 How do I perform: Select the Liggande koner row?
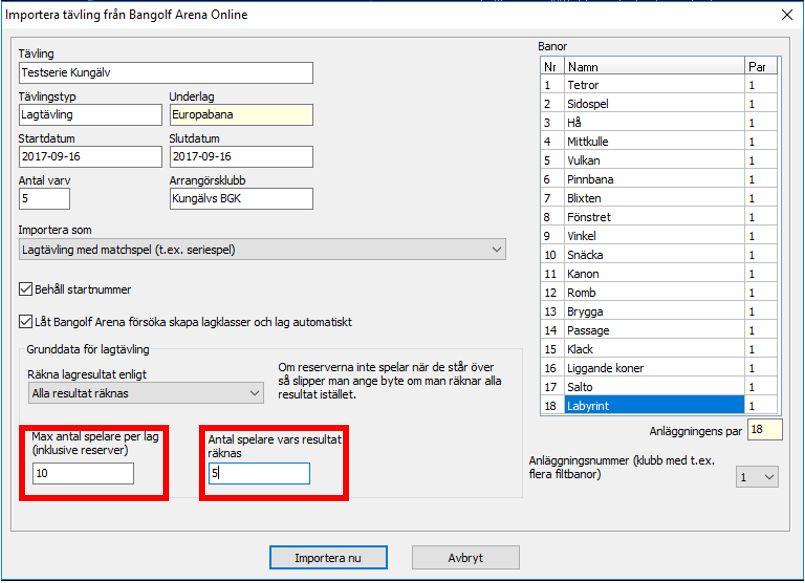tap(659, 368)
